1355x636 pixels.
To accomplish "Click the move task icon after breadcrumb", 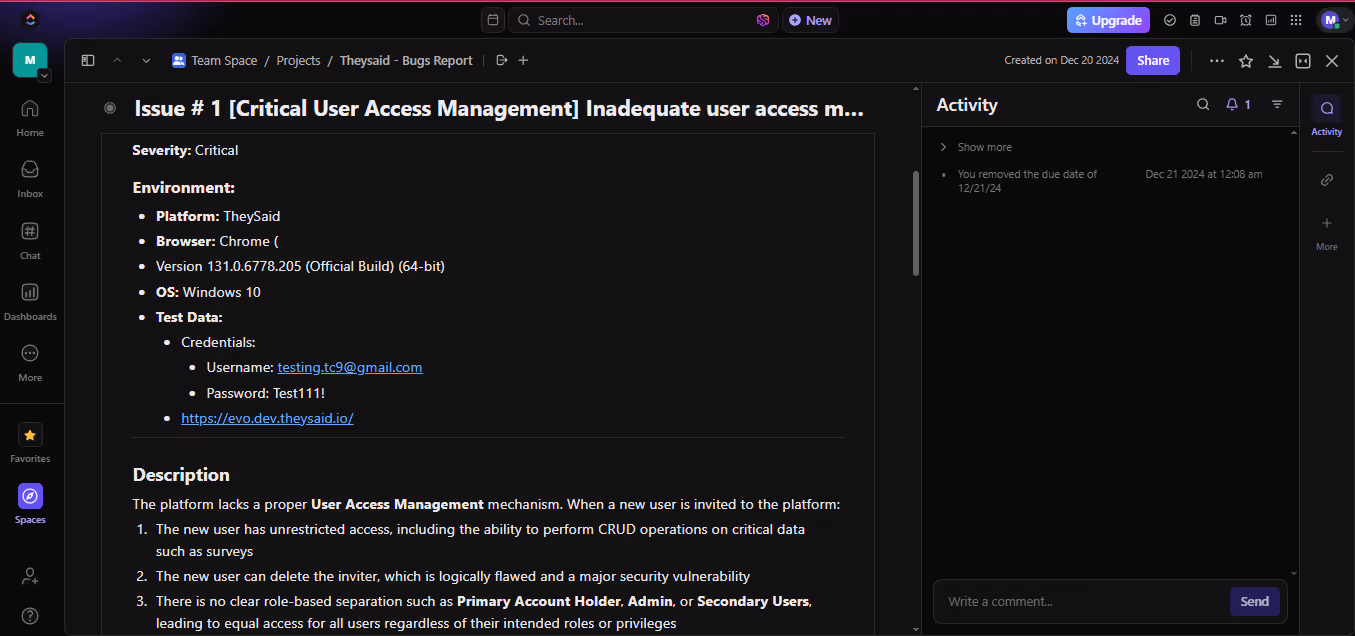I will pyautogui.click(x=502, y=60).
